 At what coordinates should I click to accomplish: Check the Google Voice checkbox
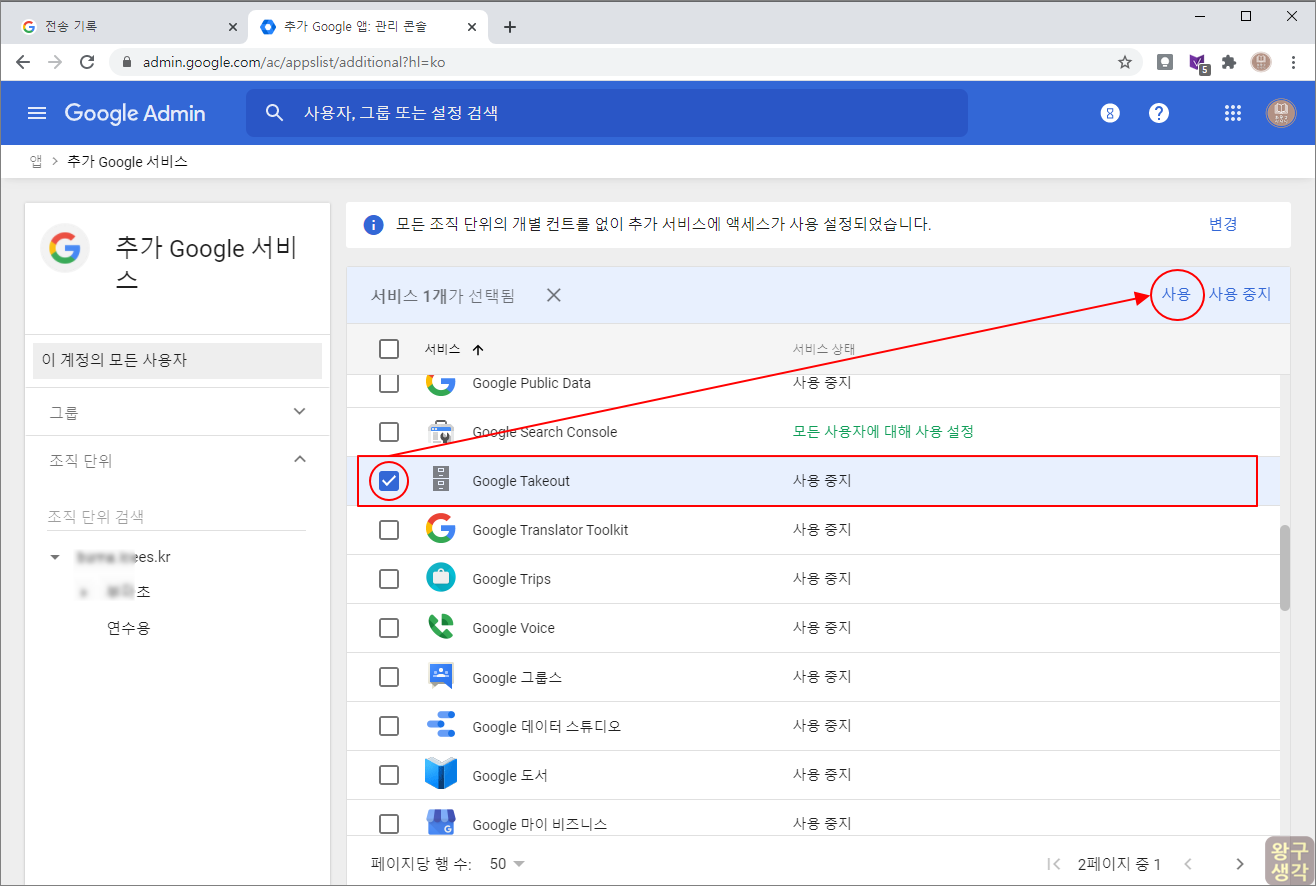[389, 628]
